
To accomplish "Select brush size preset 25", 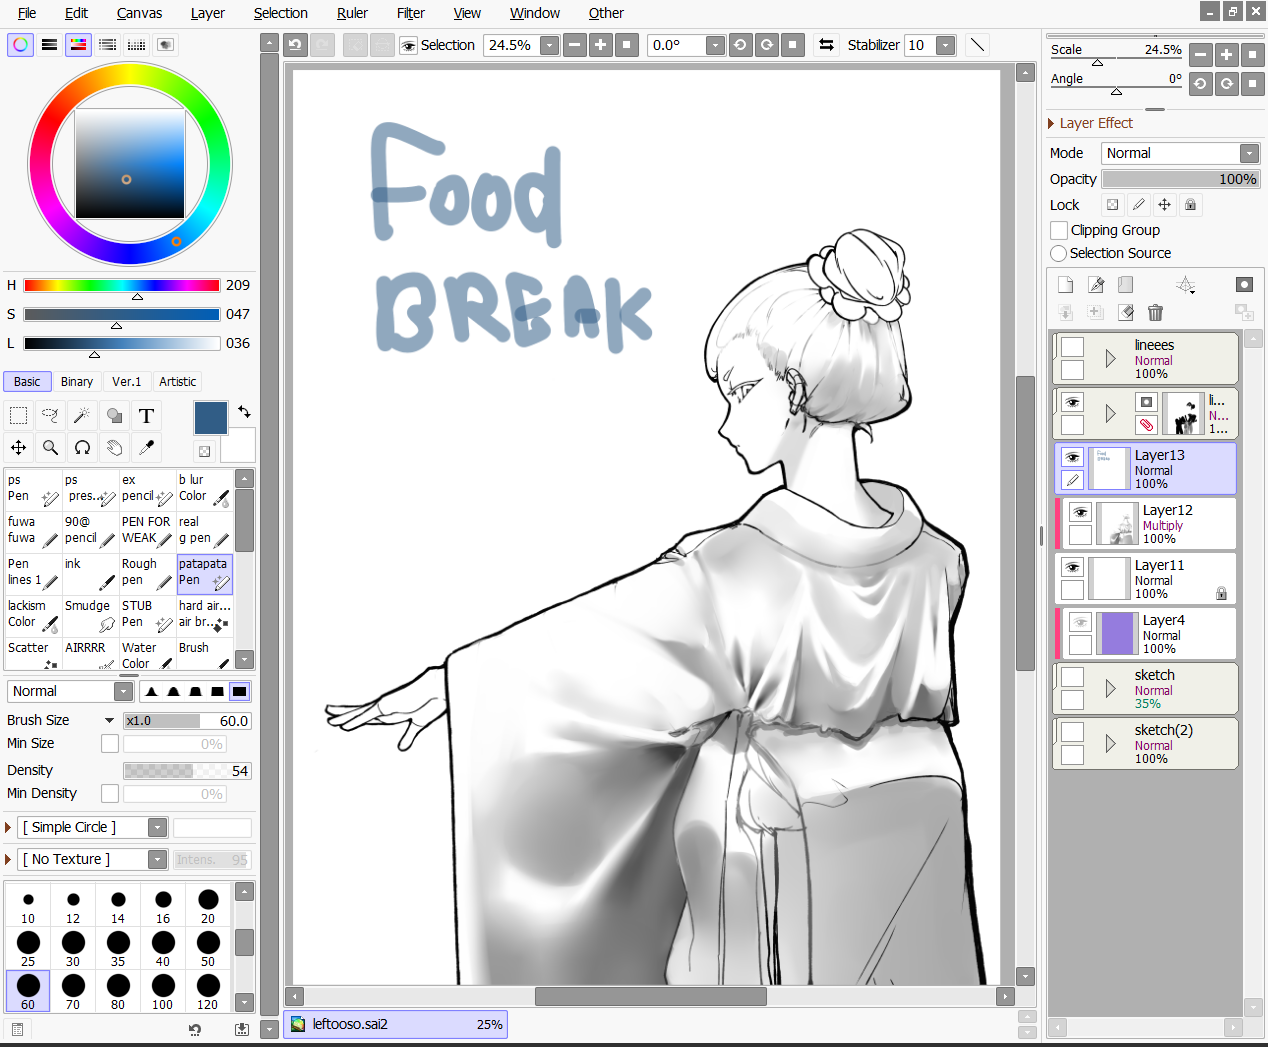I will point(28,948).
